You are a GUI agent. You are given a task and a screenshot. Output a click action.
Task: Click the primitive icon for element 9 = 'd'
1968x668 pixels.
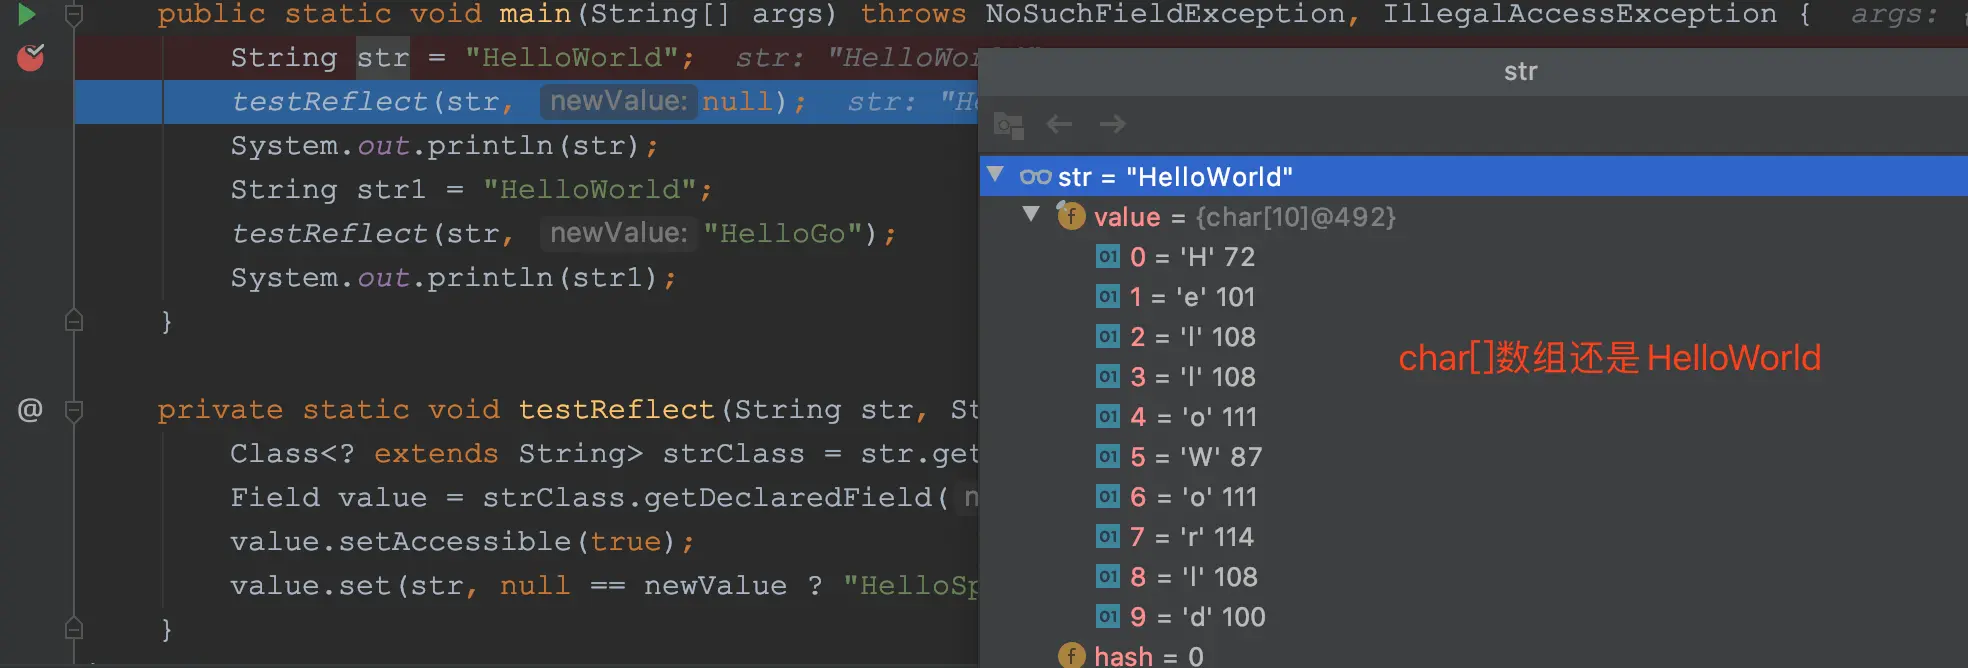(1107, 617)
